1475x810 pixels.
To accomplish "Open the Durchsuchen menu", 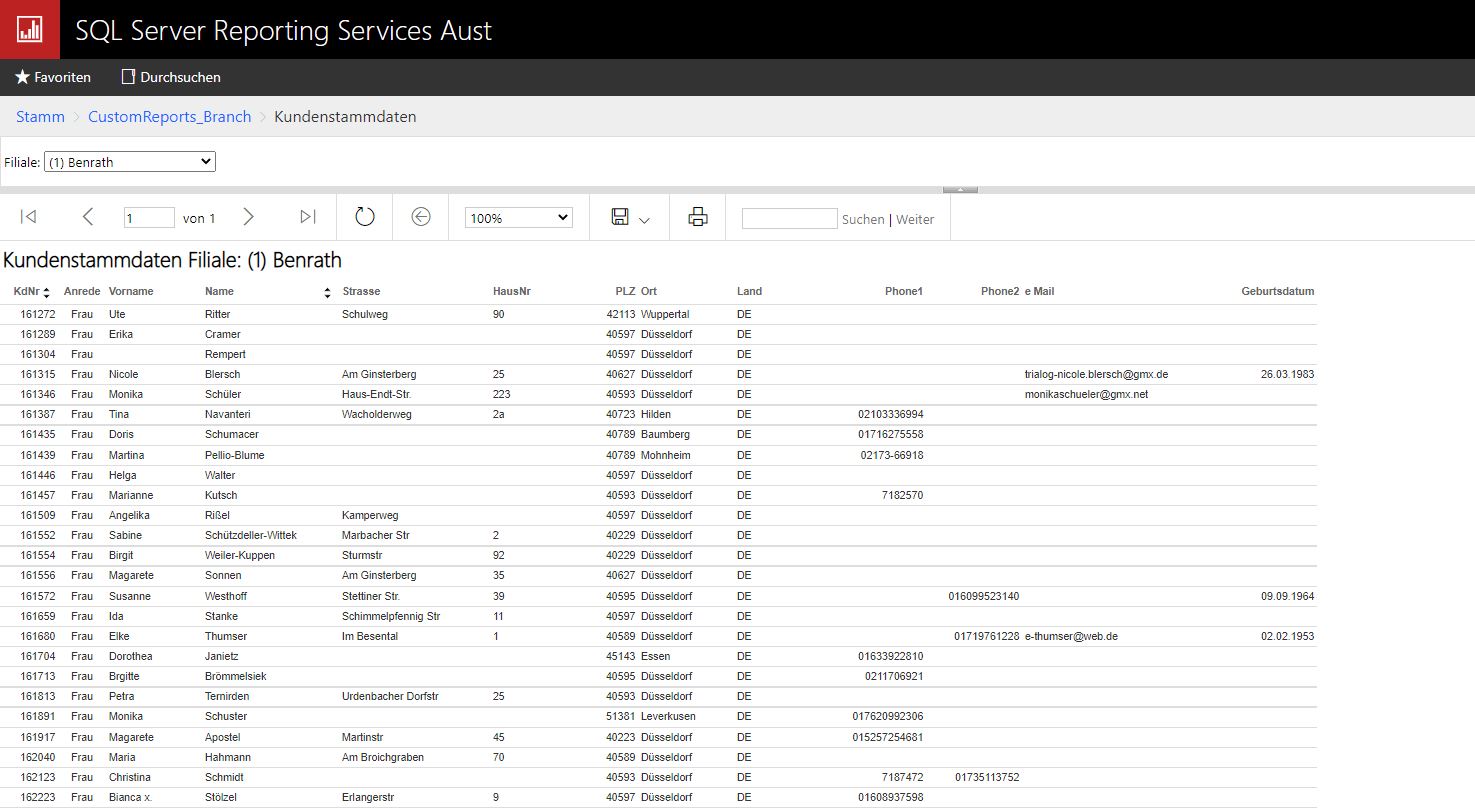I will pyautogui.click(x=171, y=77).
